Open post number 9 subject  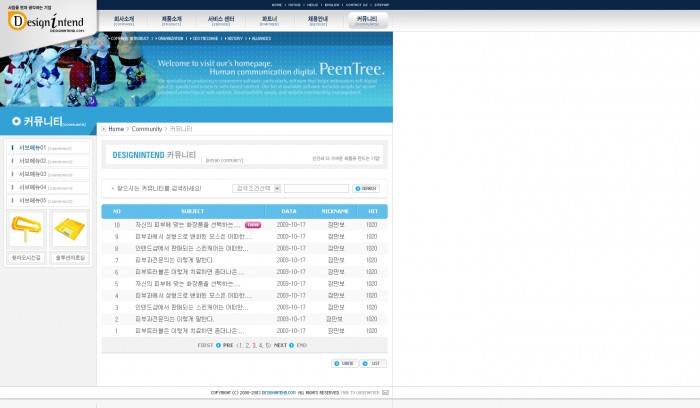click(194, 237)
